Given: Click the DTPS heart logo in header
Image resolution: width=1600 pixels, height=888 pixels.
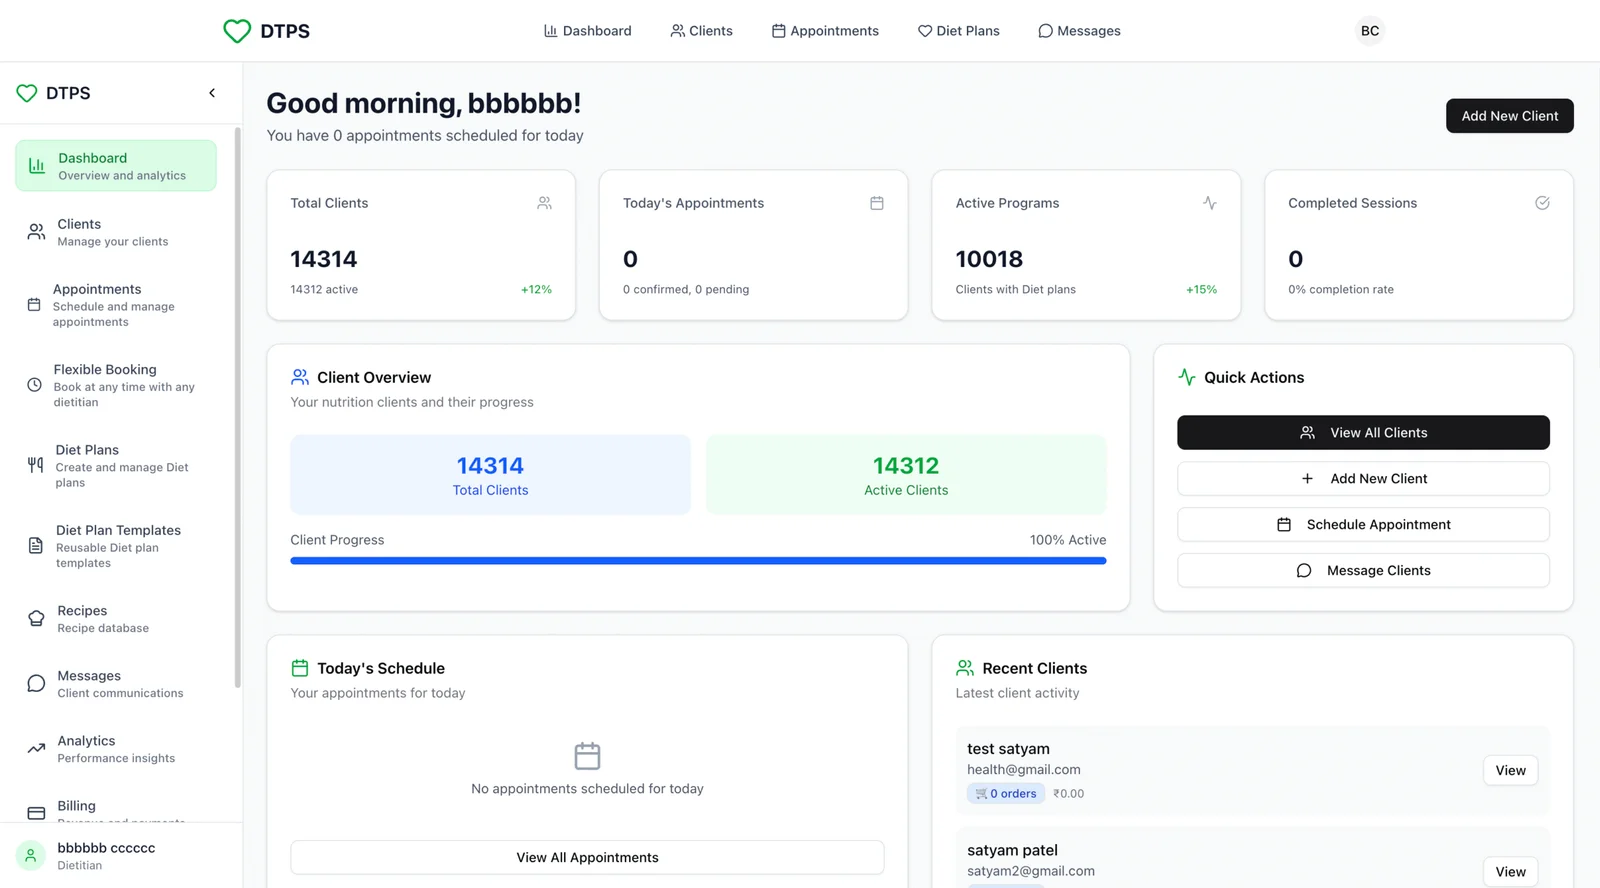Looking at the screenshot, I should click(237, 31).
